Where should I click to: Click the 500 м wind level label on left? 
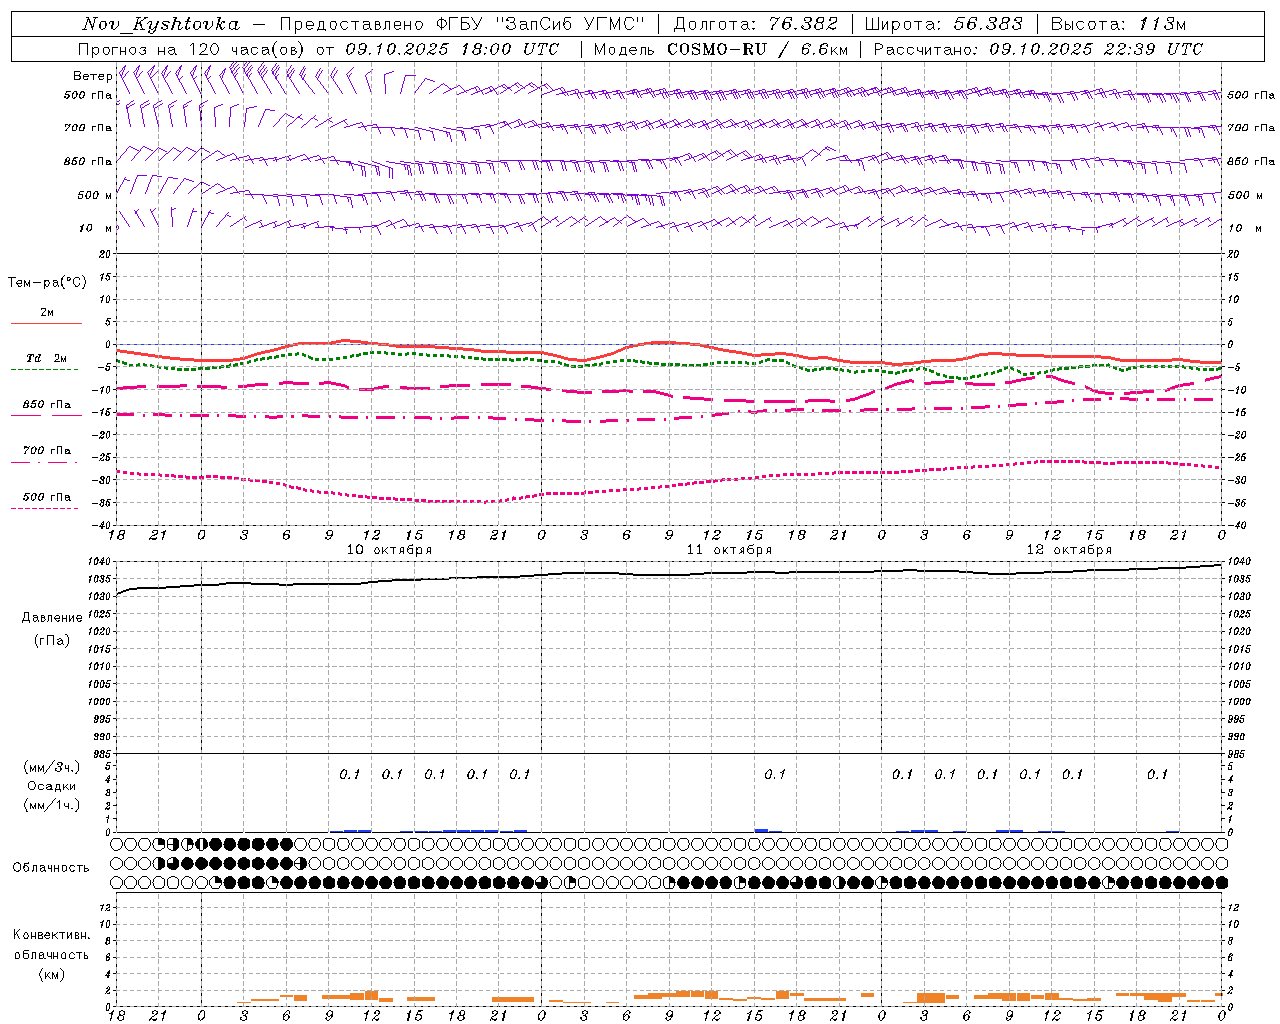click(x=95, y=195)
